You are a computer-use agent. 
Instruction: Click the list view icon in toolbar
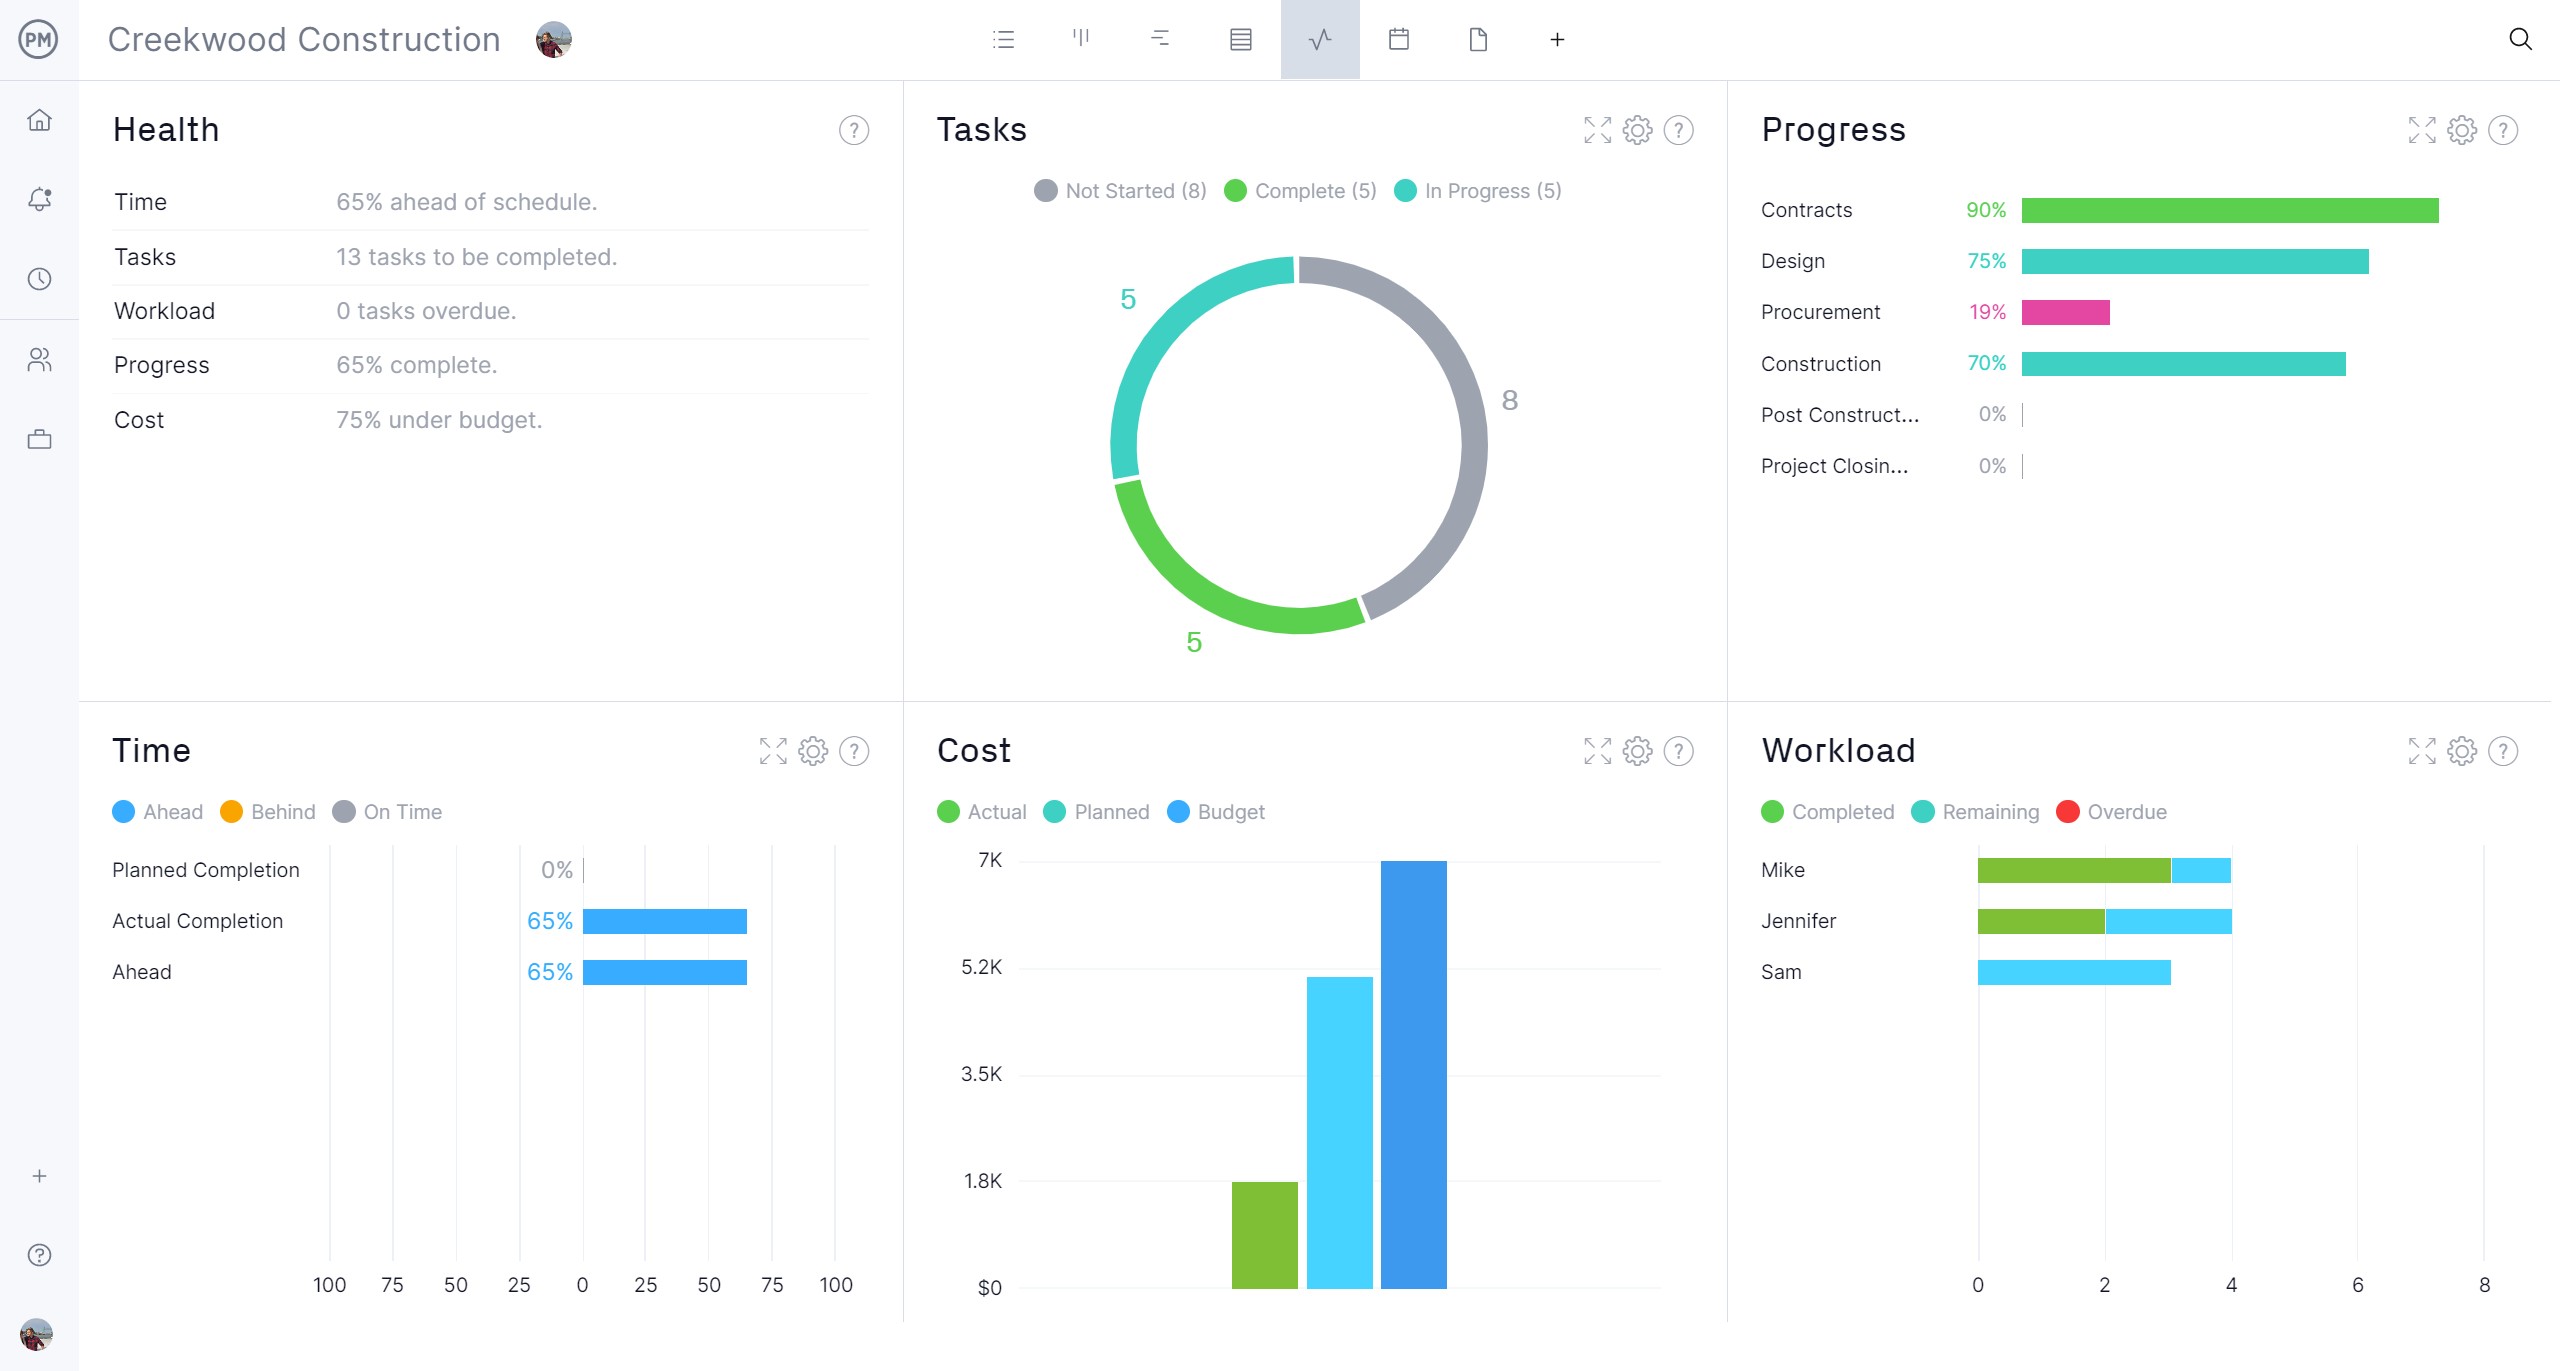[x=1004, y=39]
